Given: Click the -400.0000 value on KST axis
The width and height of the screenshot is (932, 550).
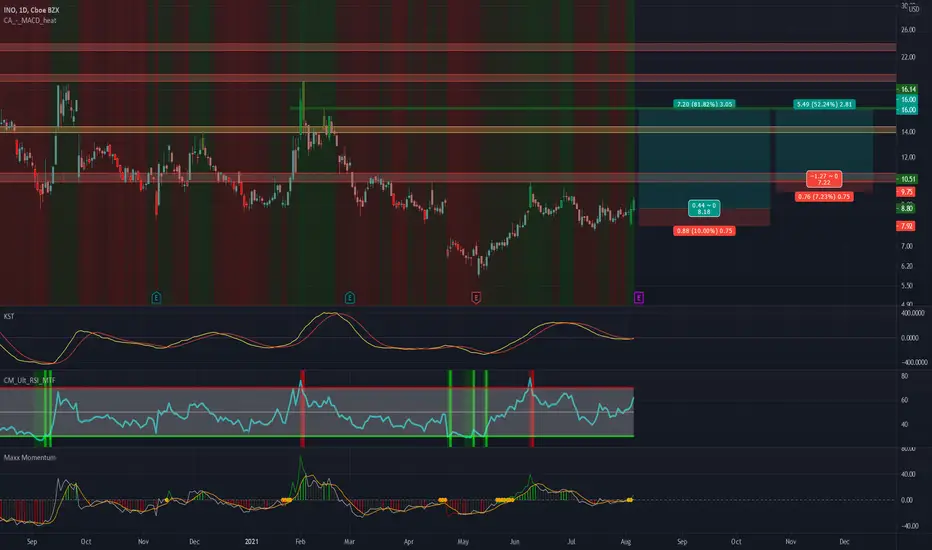Looking at the screenshot, I should click(x=914, y=362).
